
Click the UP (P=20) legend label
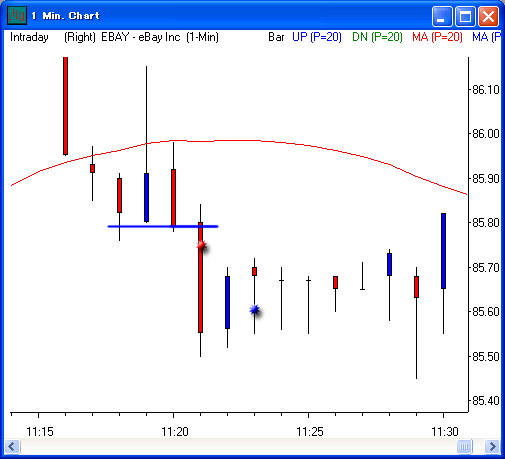(x=317, y=37)
